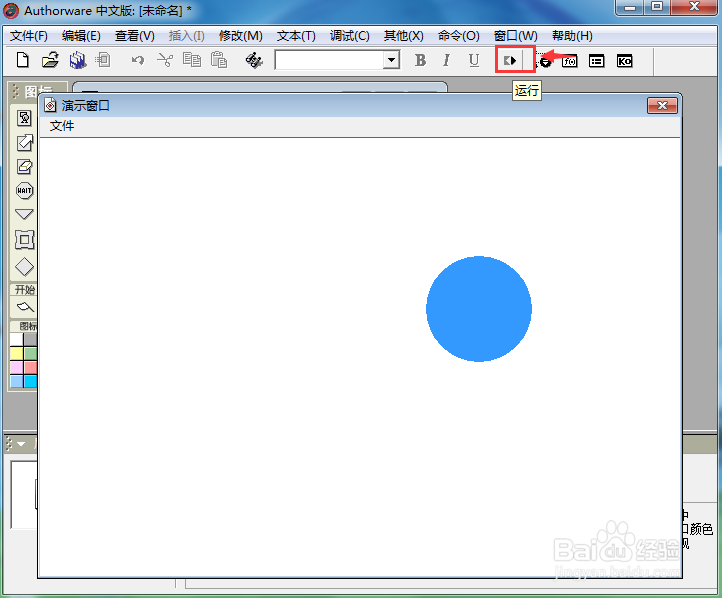Toggle Bold text formatting
Viewport: 722px width, 598px height.
tap(420, 60)
